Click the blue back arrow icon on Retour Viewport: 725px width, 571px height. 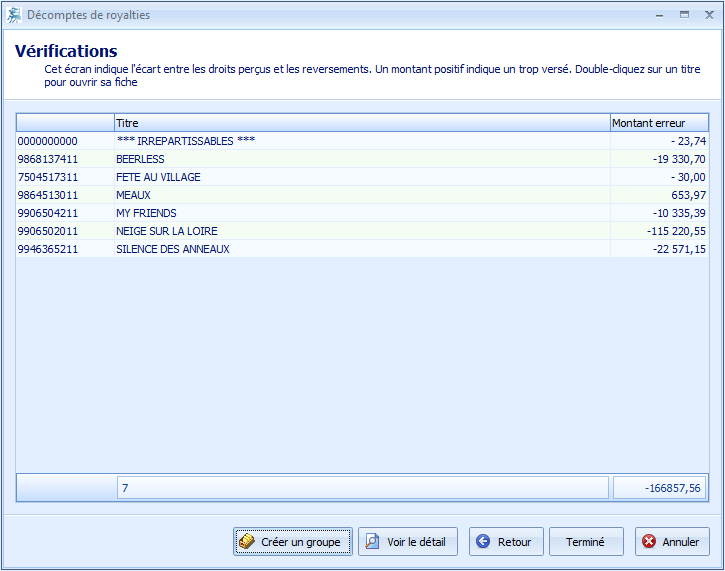point(483,542)
